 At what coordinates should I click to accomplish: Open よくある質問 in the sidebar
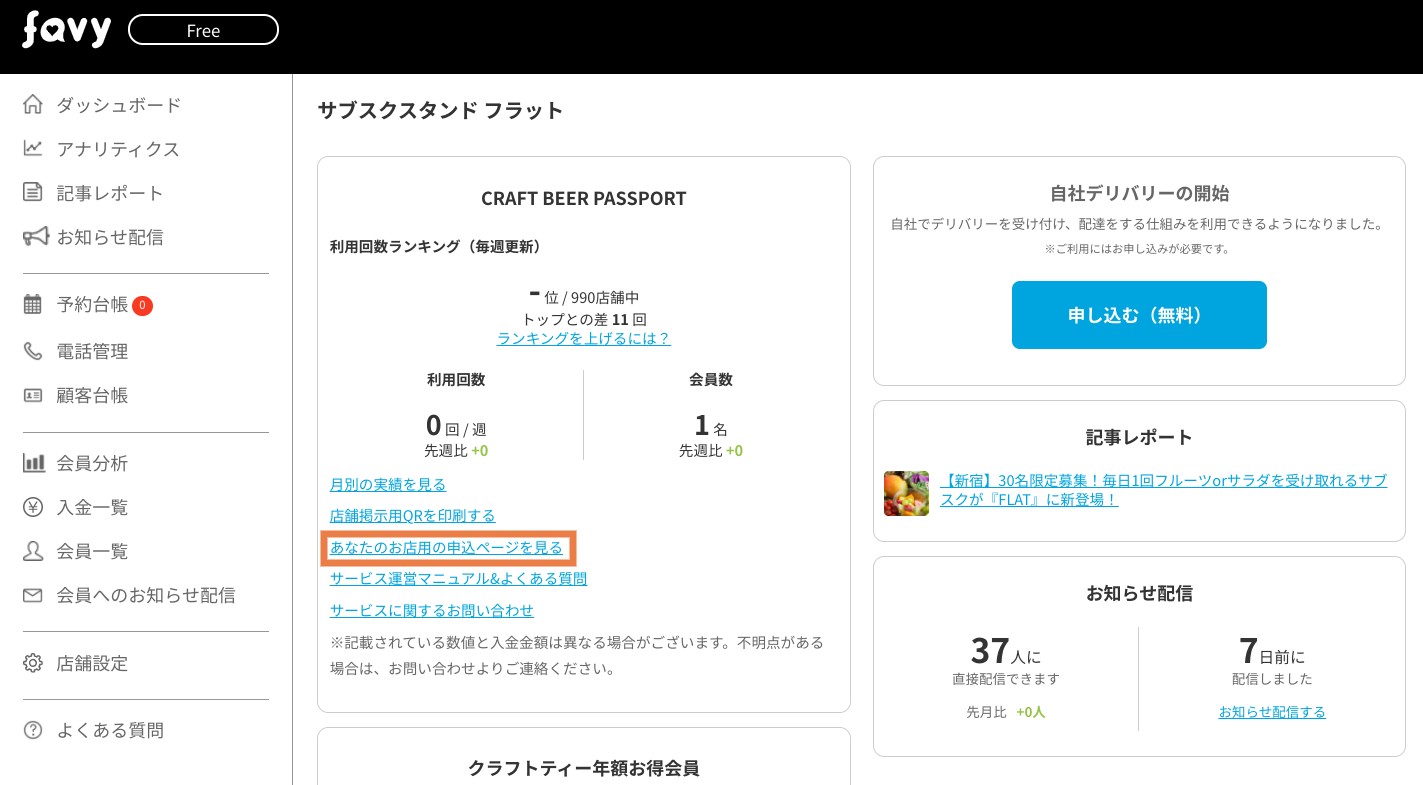click(x=110, y=731)
